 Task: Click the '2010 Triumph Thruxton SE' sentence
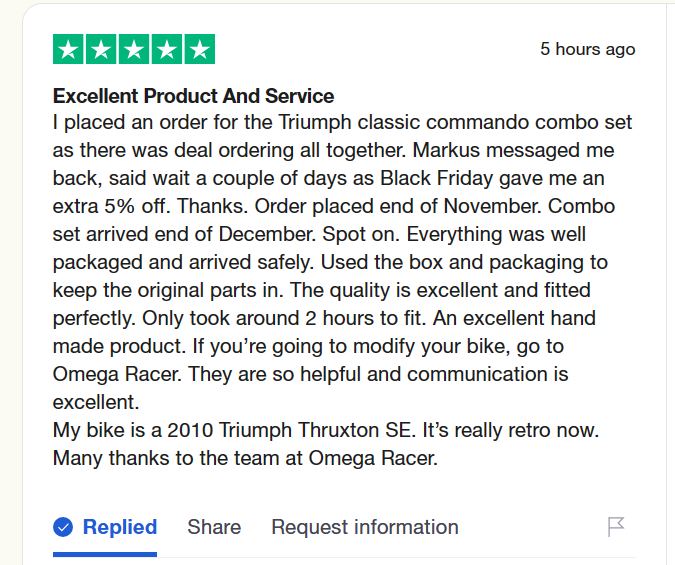[234, 430]
